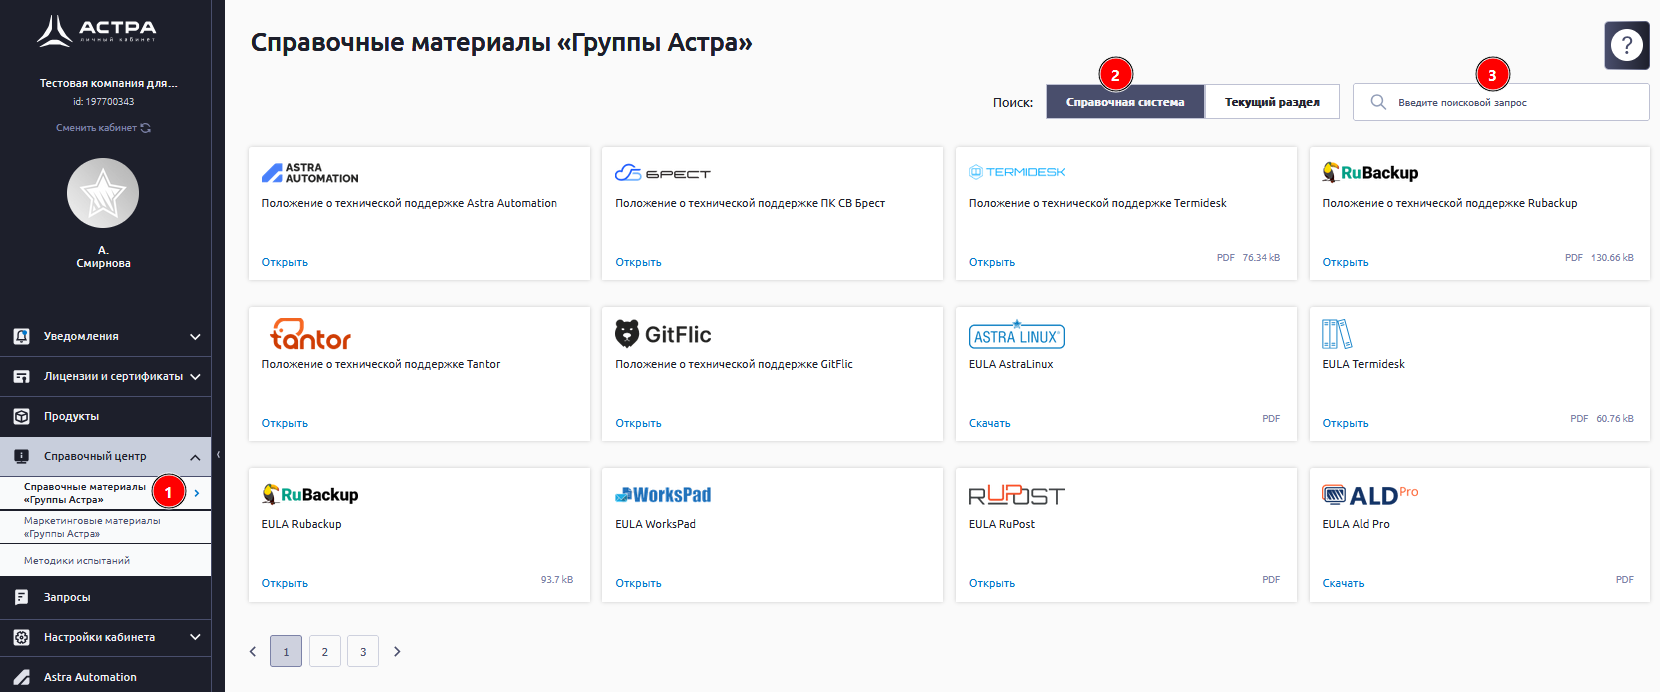The height and width of the screenshot is (692, 1660).
Task: Switch search scope to Текущий раздел
Action: pyautogui.click(x=1272, y=102)
